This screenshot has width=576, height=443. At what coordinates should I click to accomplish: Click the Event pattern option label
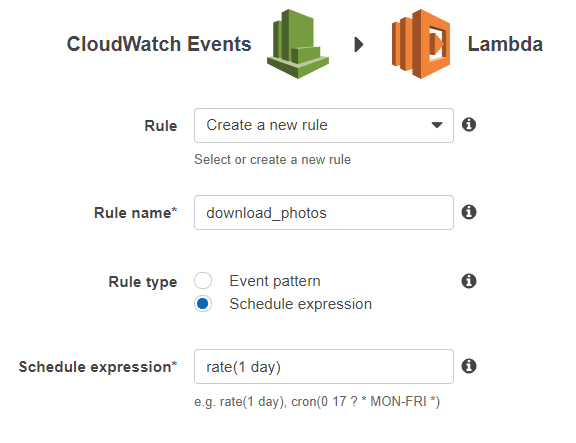click(275, 281)
